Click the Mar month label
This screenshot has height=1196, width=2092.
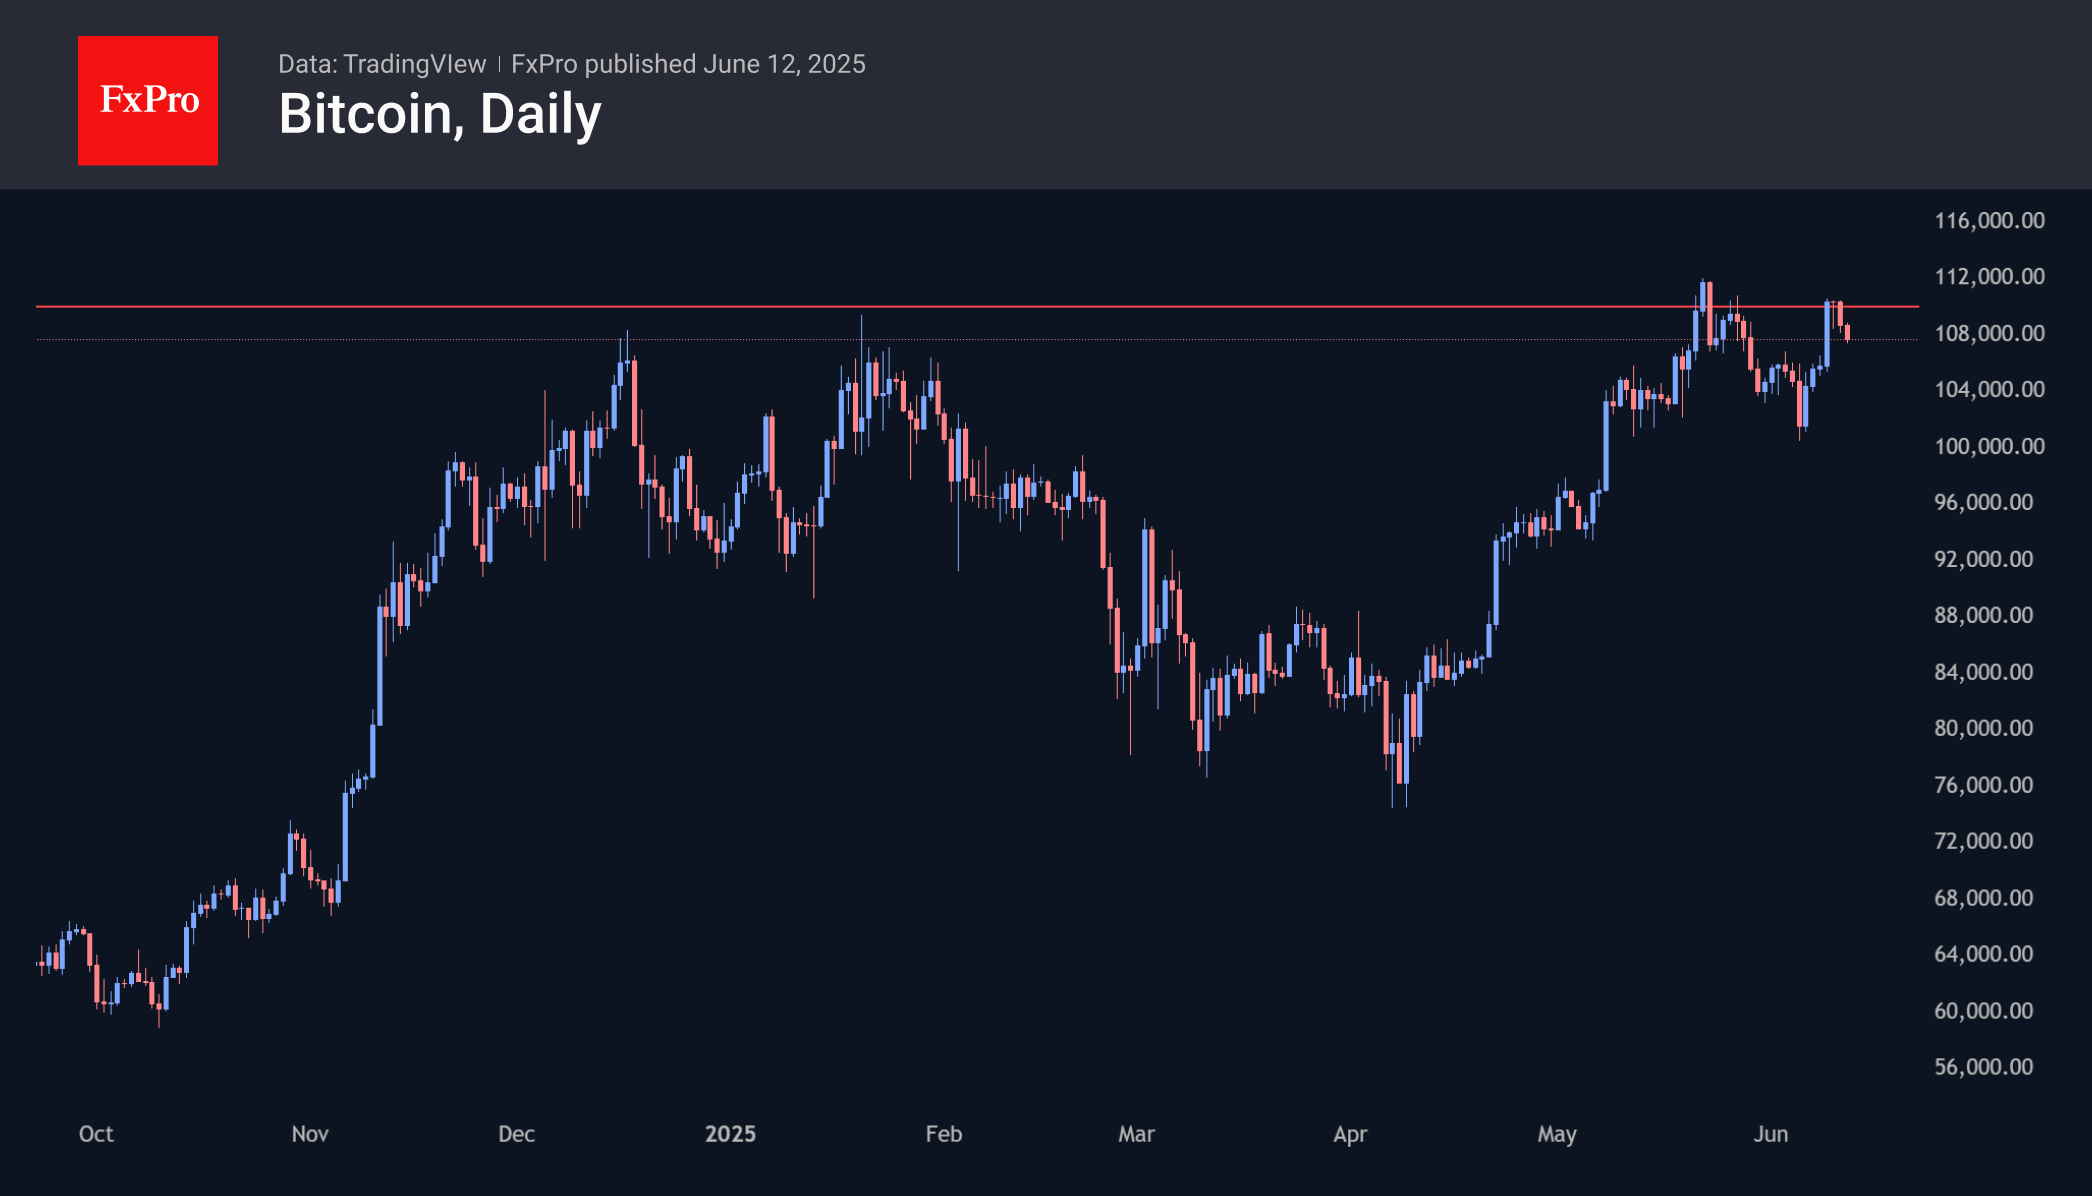(1136, 1134)
